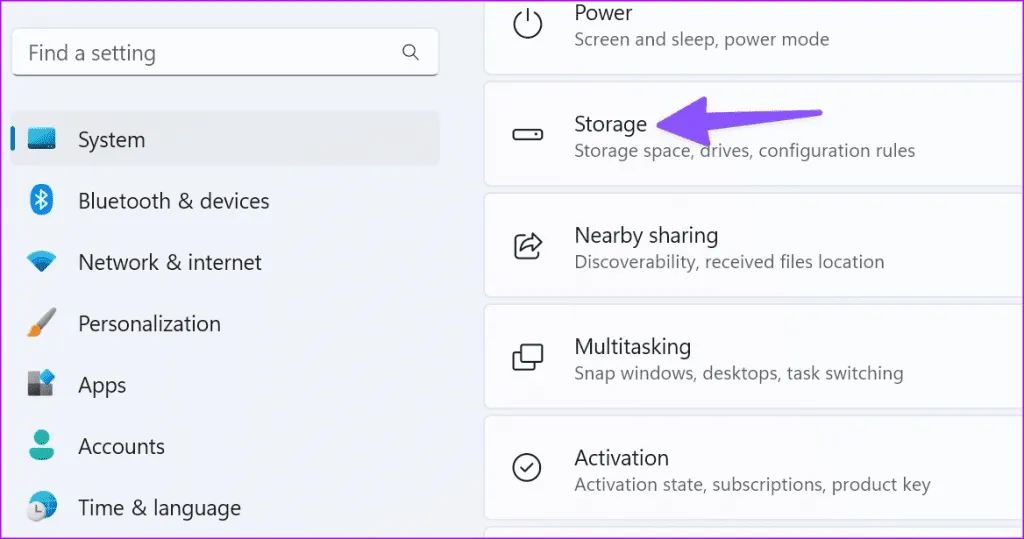Image resolution: width=1024 pixels, height=539 pixels.
Task: Click the Apps icon in sidebar
Action: [42, 385]
